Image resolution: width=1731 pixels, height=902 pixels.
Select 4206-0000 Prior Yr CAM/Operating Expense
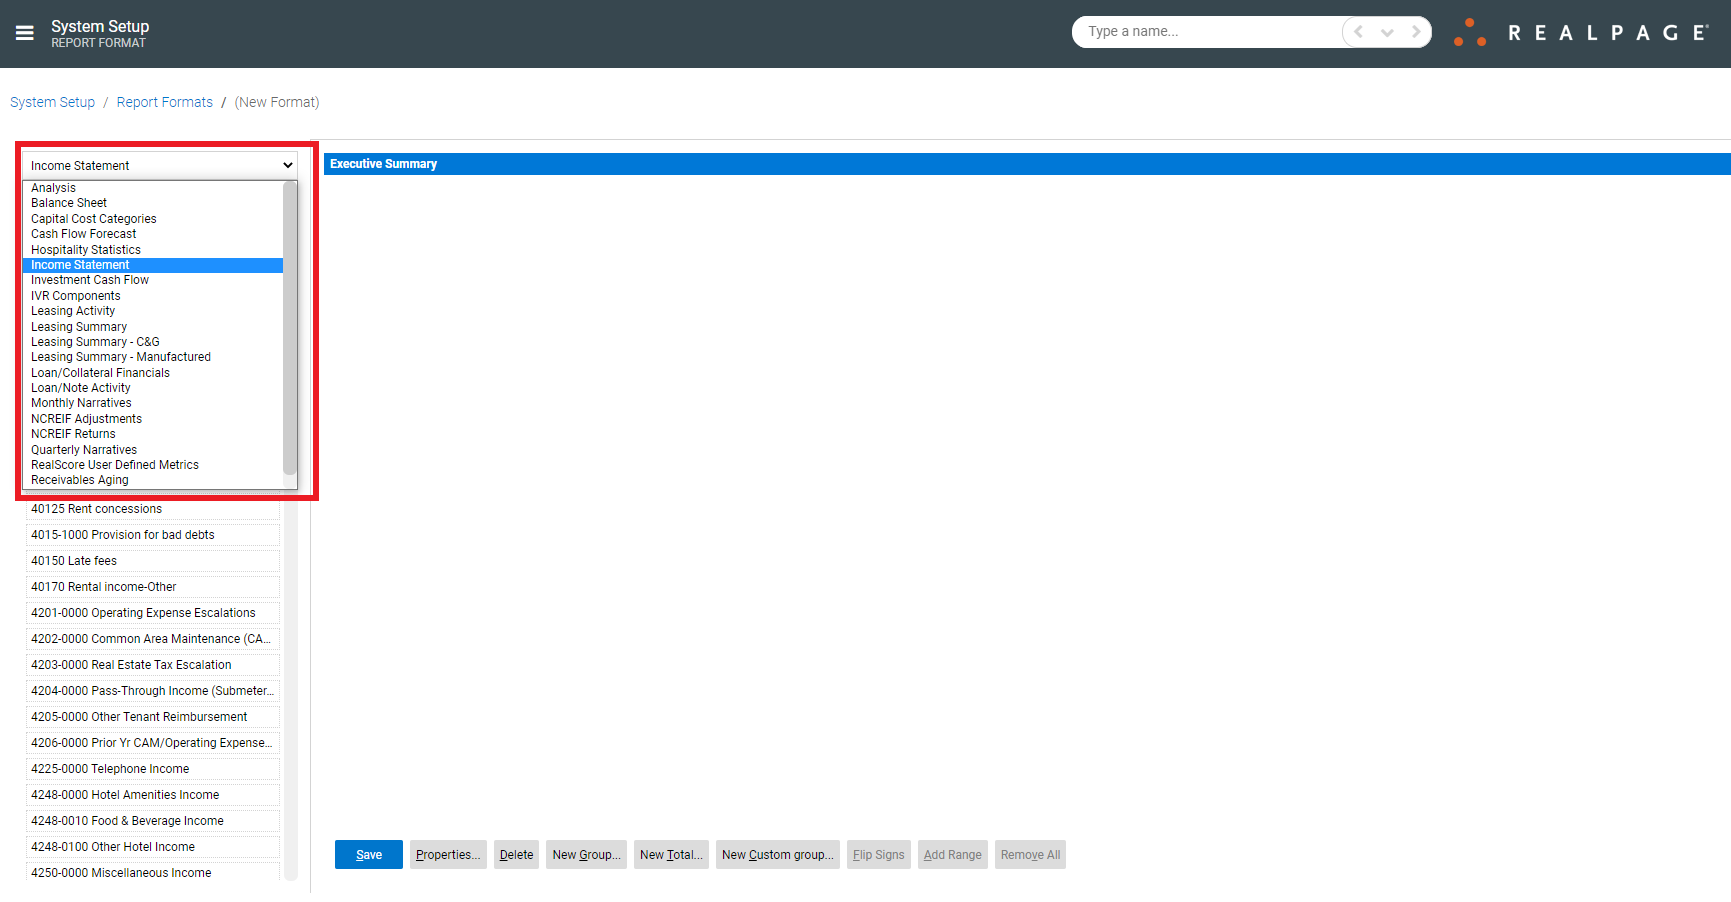pyautogui.click(x=152, y=743)
